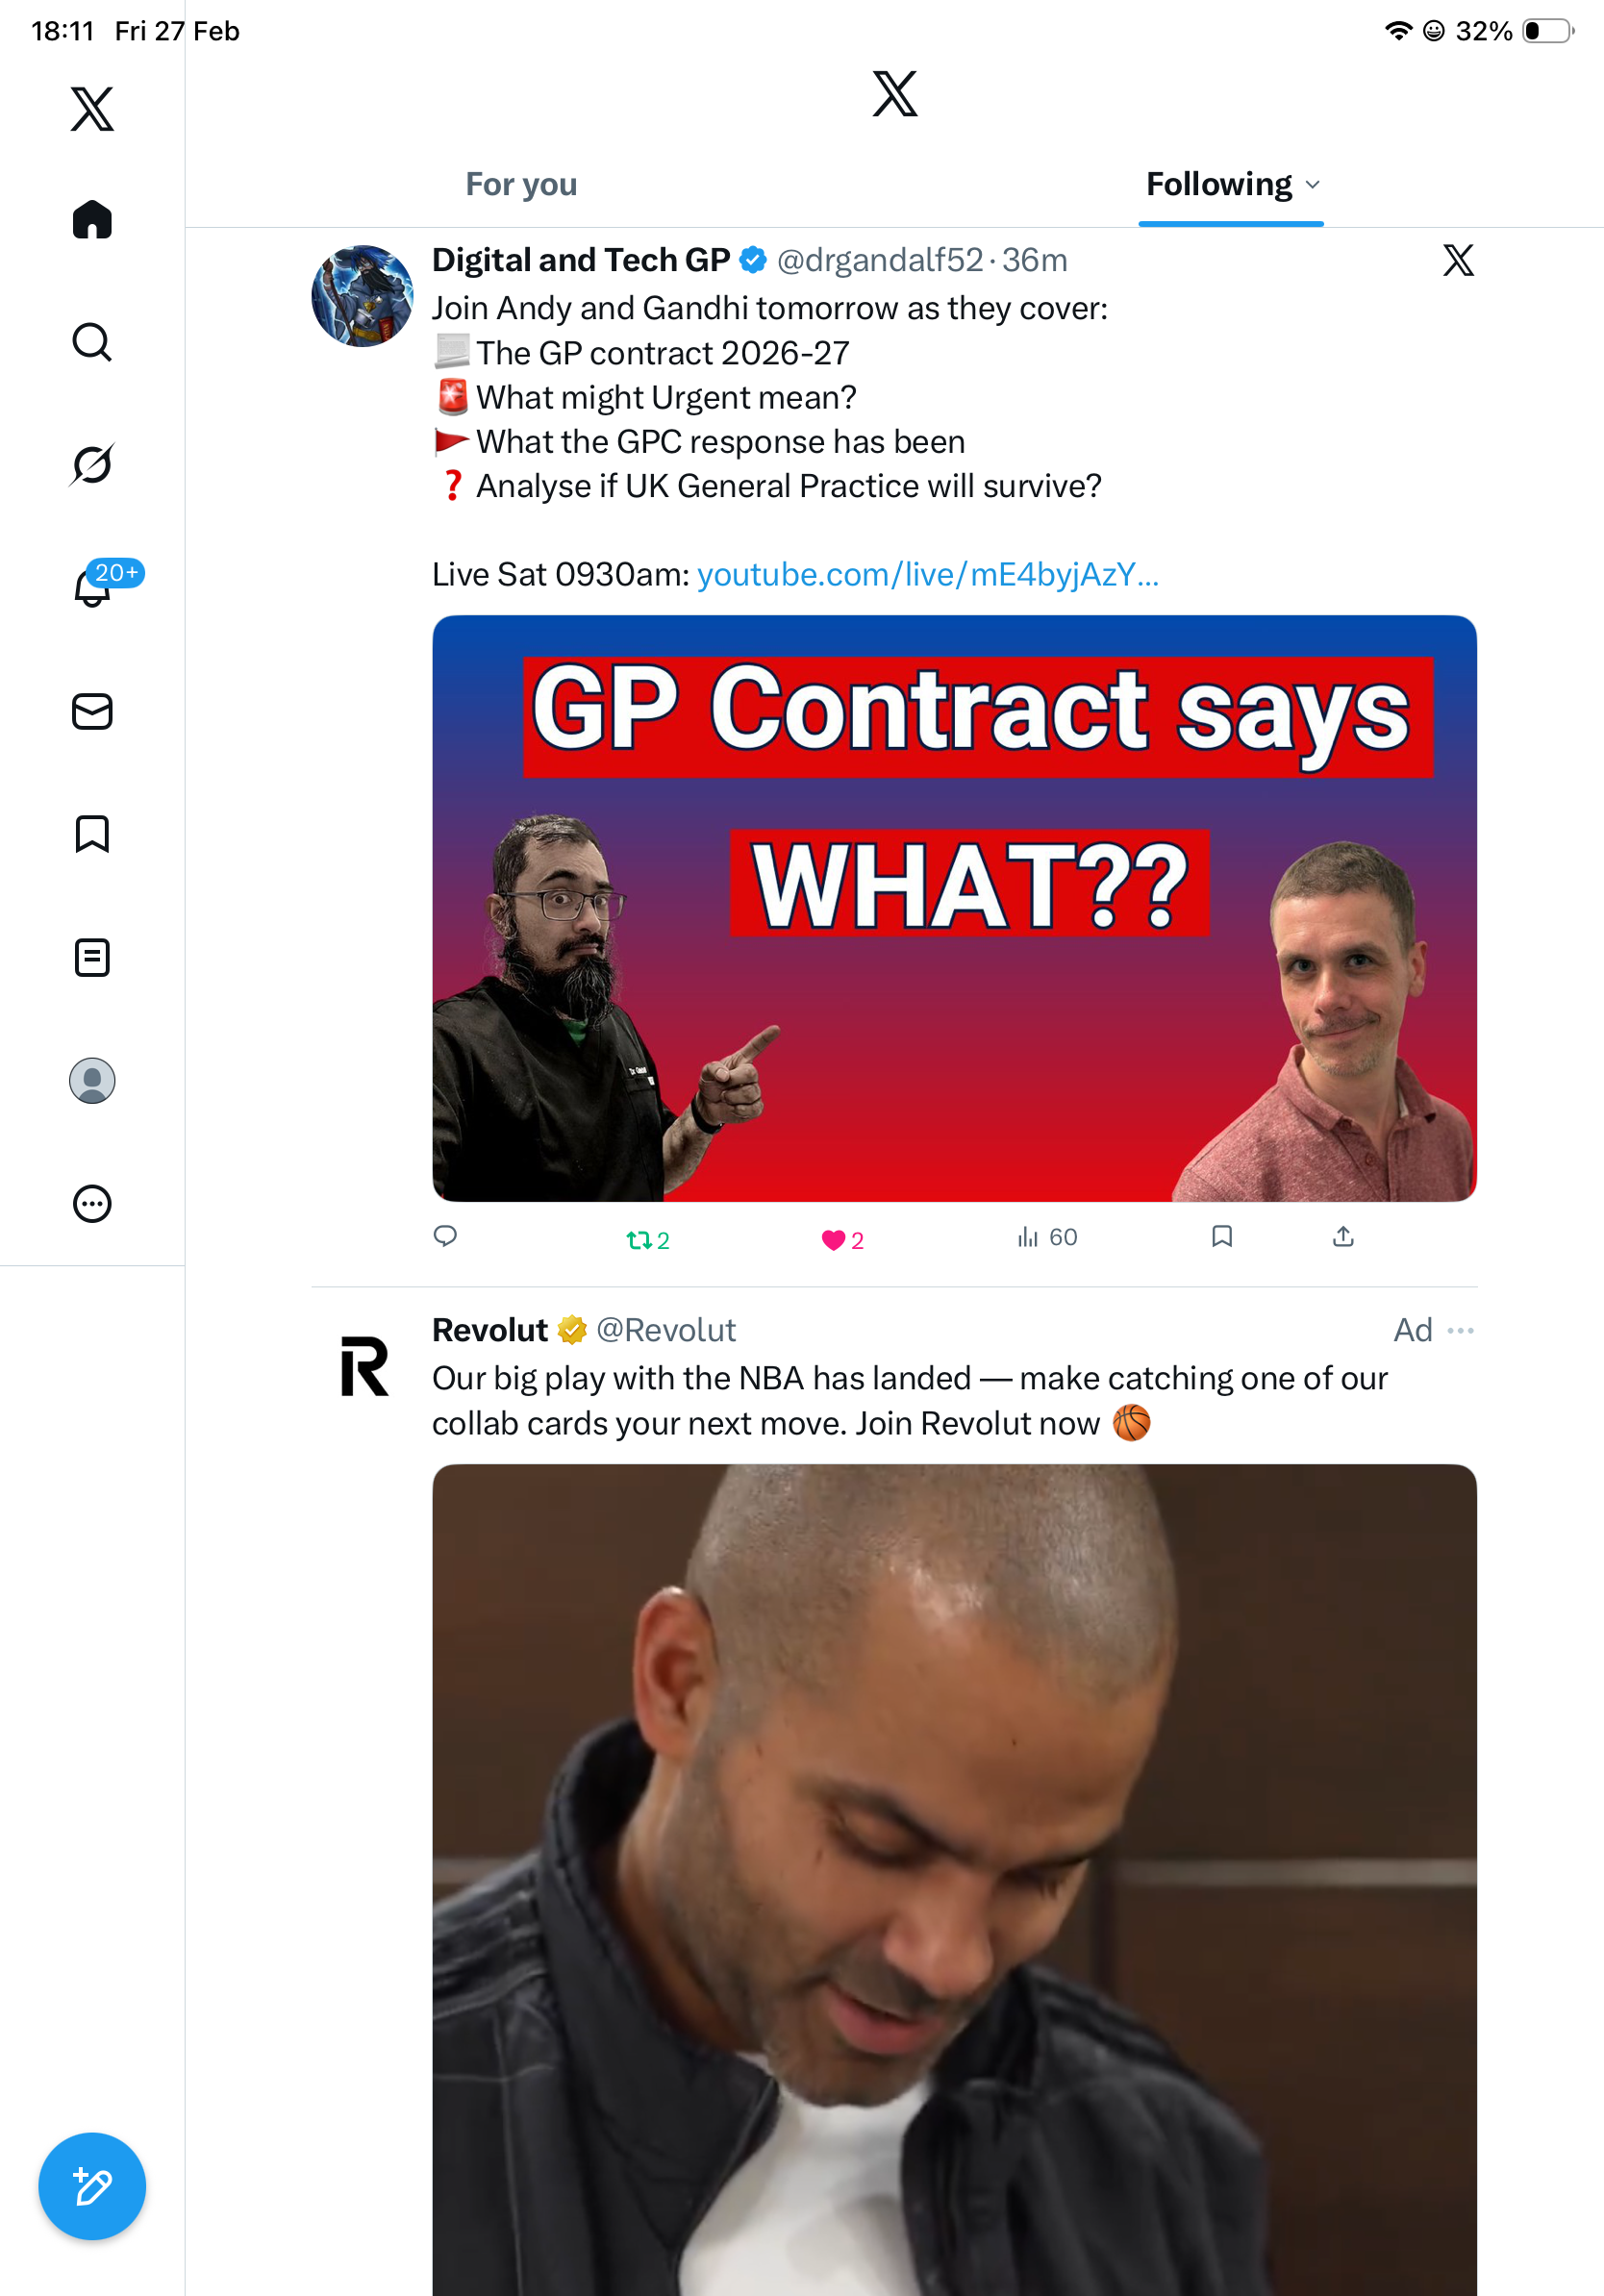
Task: Expand the Following tab chevron
Action: (x=1313, y=185)
